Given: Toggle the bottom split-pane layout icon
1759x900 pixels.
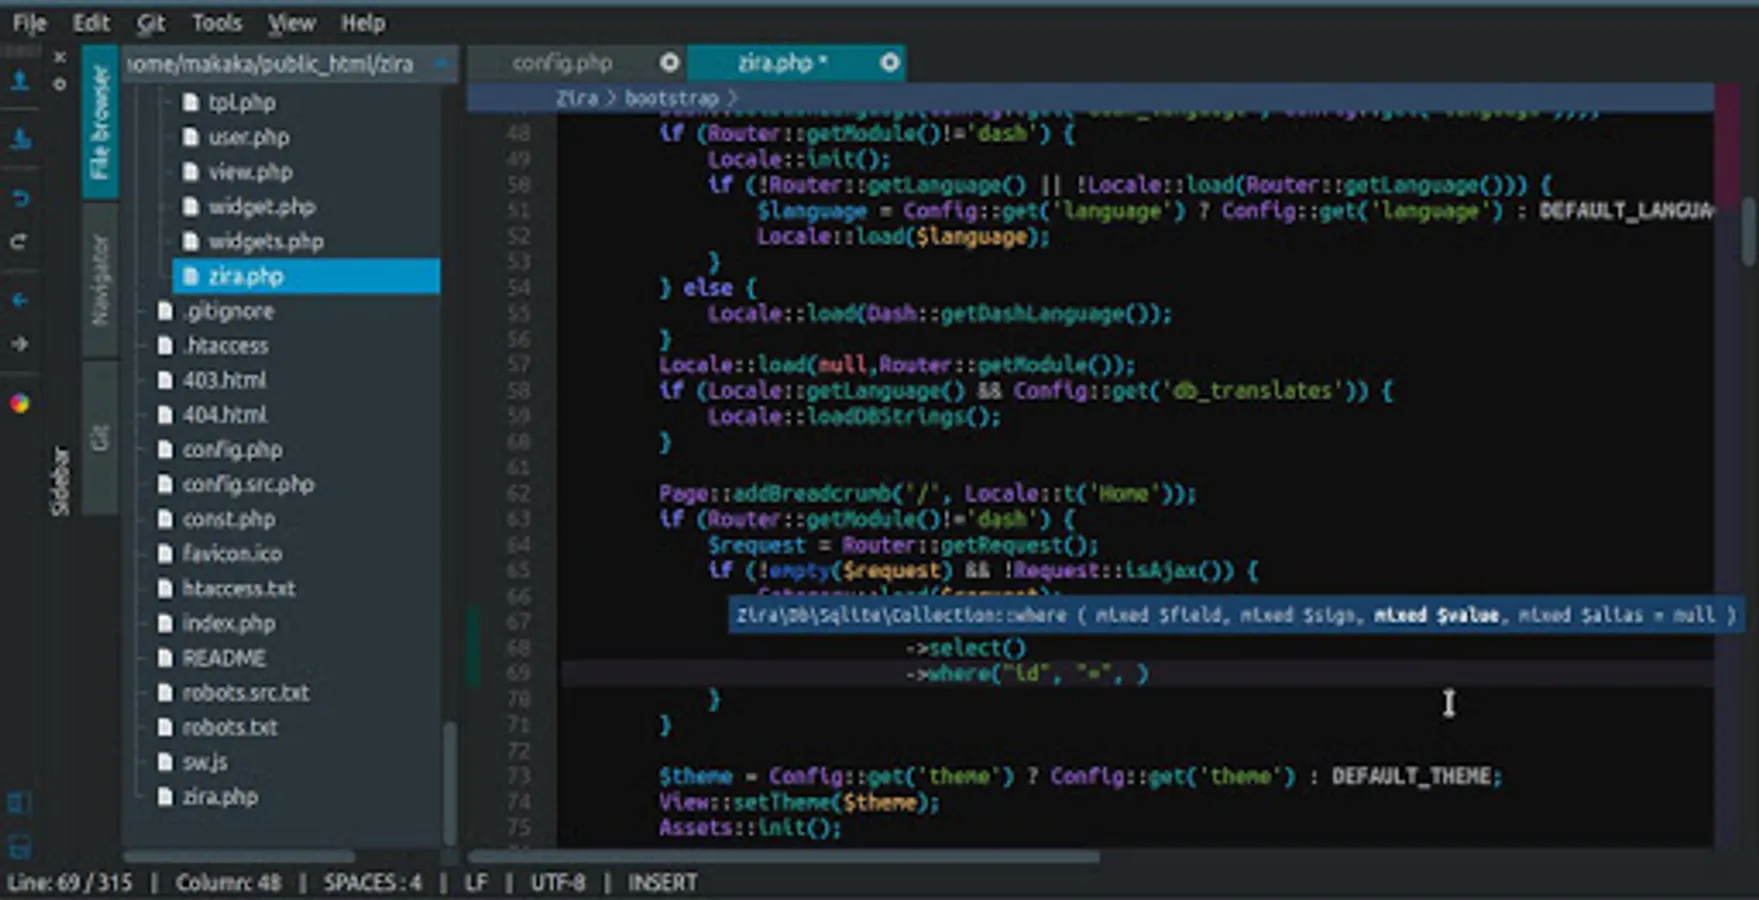Looking at the screenshot, I should pyautogui.click(x=19, y=848).
